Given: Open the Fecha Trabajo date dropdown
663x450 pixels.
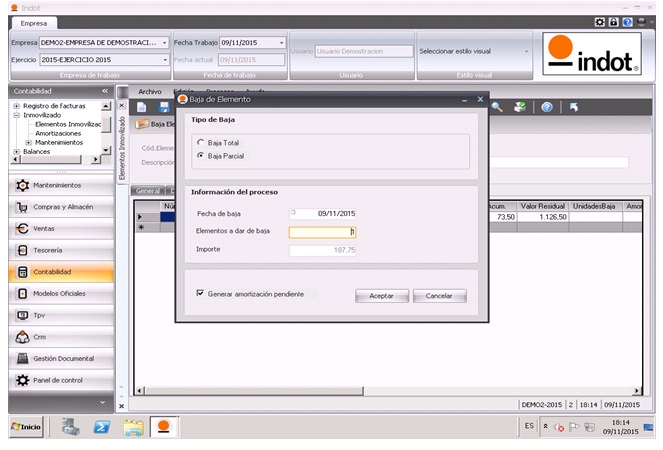Looking at the screenshot, I should [283, 43].
